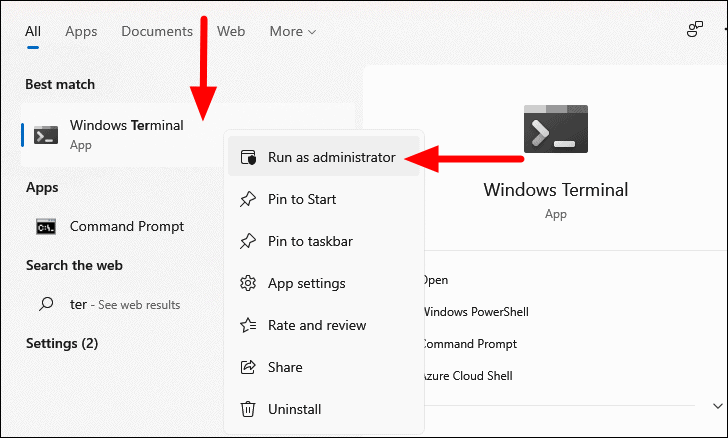The image size is (728, 438).
Task: Click the Settings (2) section header
Action: coord(62,343)
